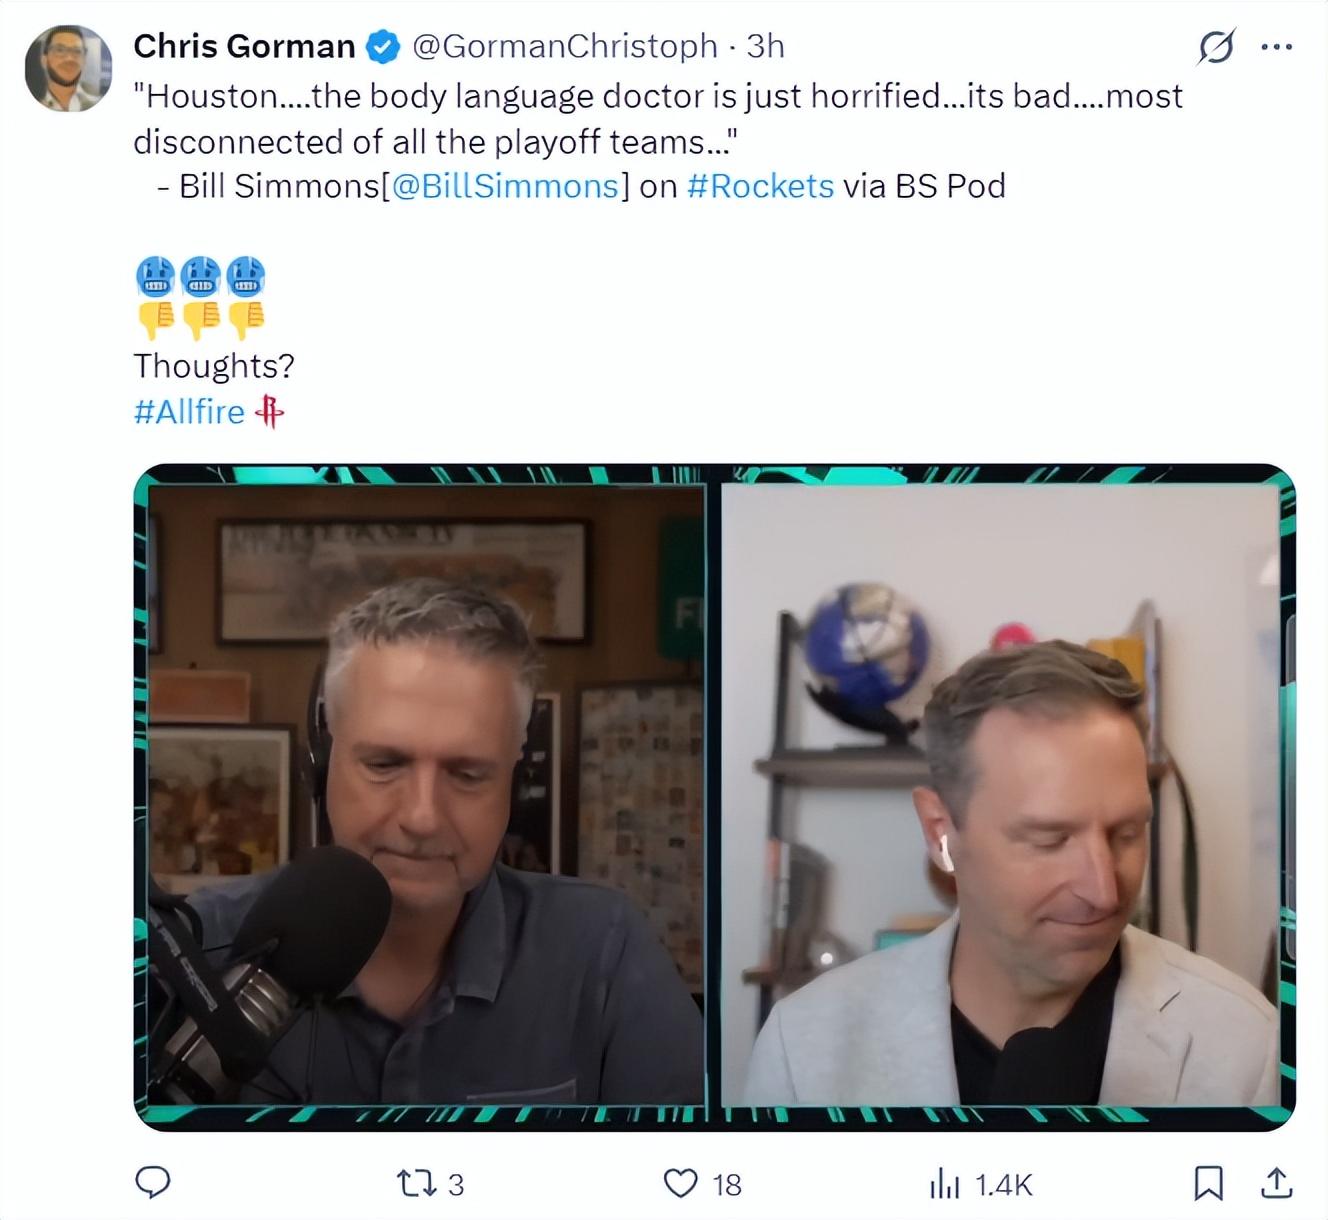Open the right video frame with globe
Image resolution: width=1328 pixels, height=1220 pixels.
(1000, 795)
